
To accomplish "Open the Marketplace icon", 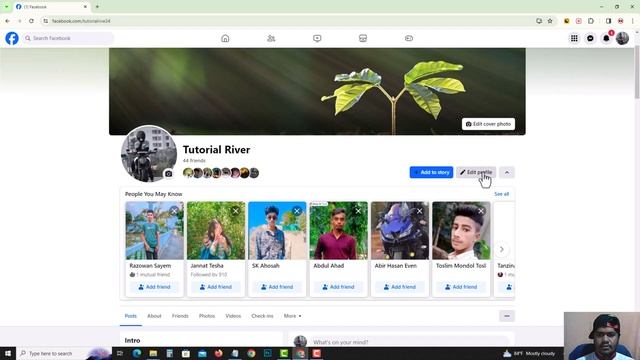I will pyautogui.click(x=363, y=38).
